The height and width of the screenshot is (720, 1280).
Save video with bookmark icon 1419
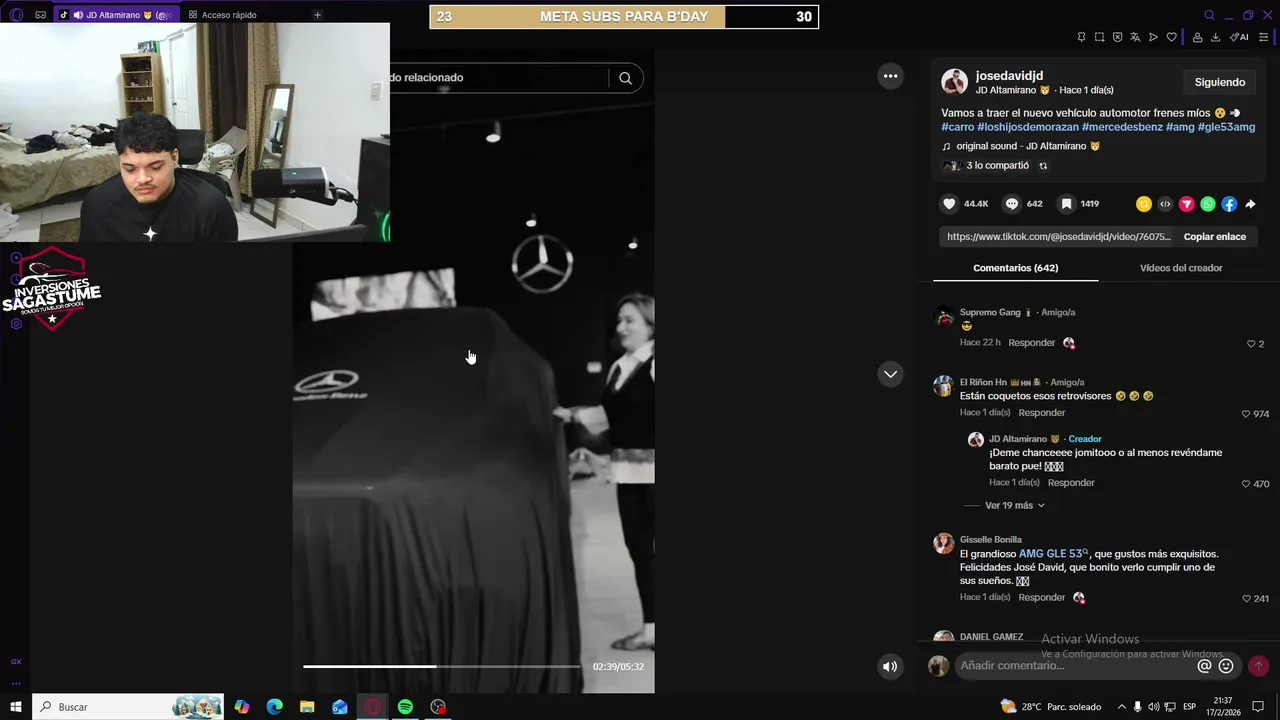click(1067, 204)
